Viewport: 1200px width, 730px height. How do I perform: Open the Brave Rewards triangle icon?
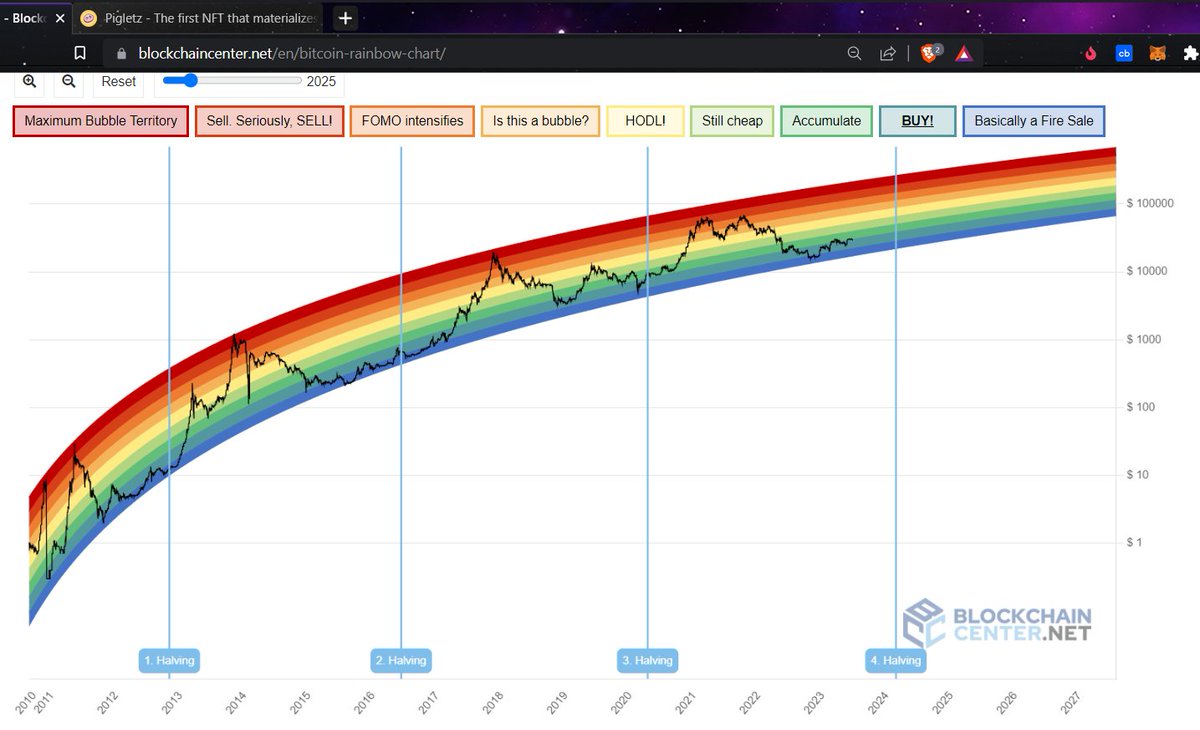[963, 53]
